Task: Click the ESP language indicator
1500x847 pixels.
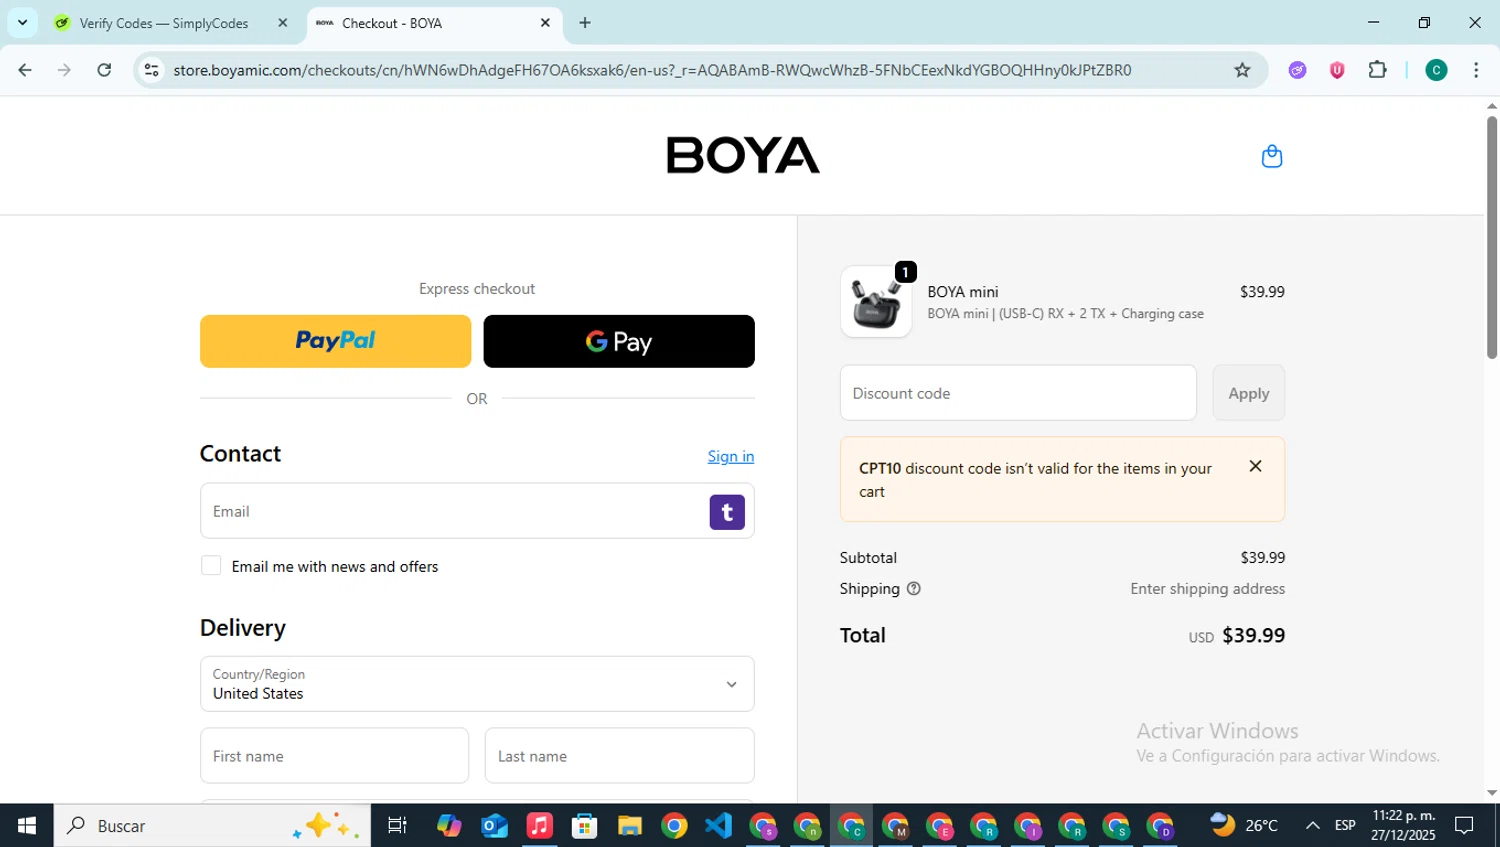Action: 1345,825
